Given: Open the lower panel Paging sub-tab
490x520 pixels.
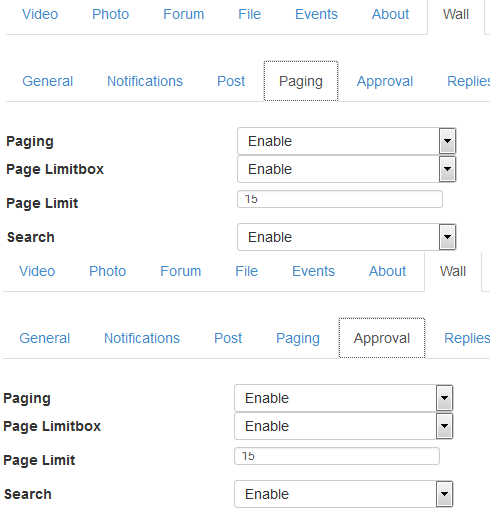Looking at the screenshot, I should coord(298,338).
